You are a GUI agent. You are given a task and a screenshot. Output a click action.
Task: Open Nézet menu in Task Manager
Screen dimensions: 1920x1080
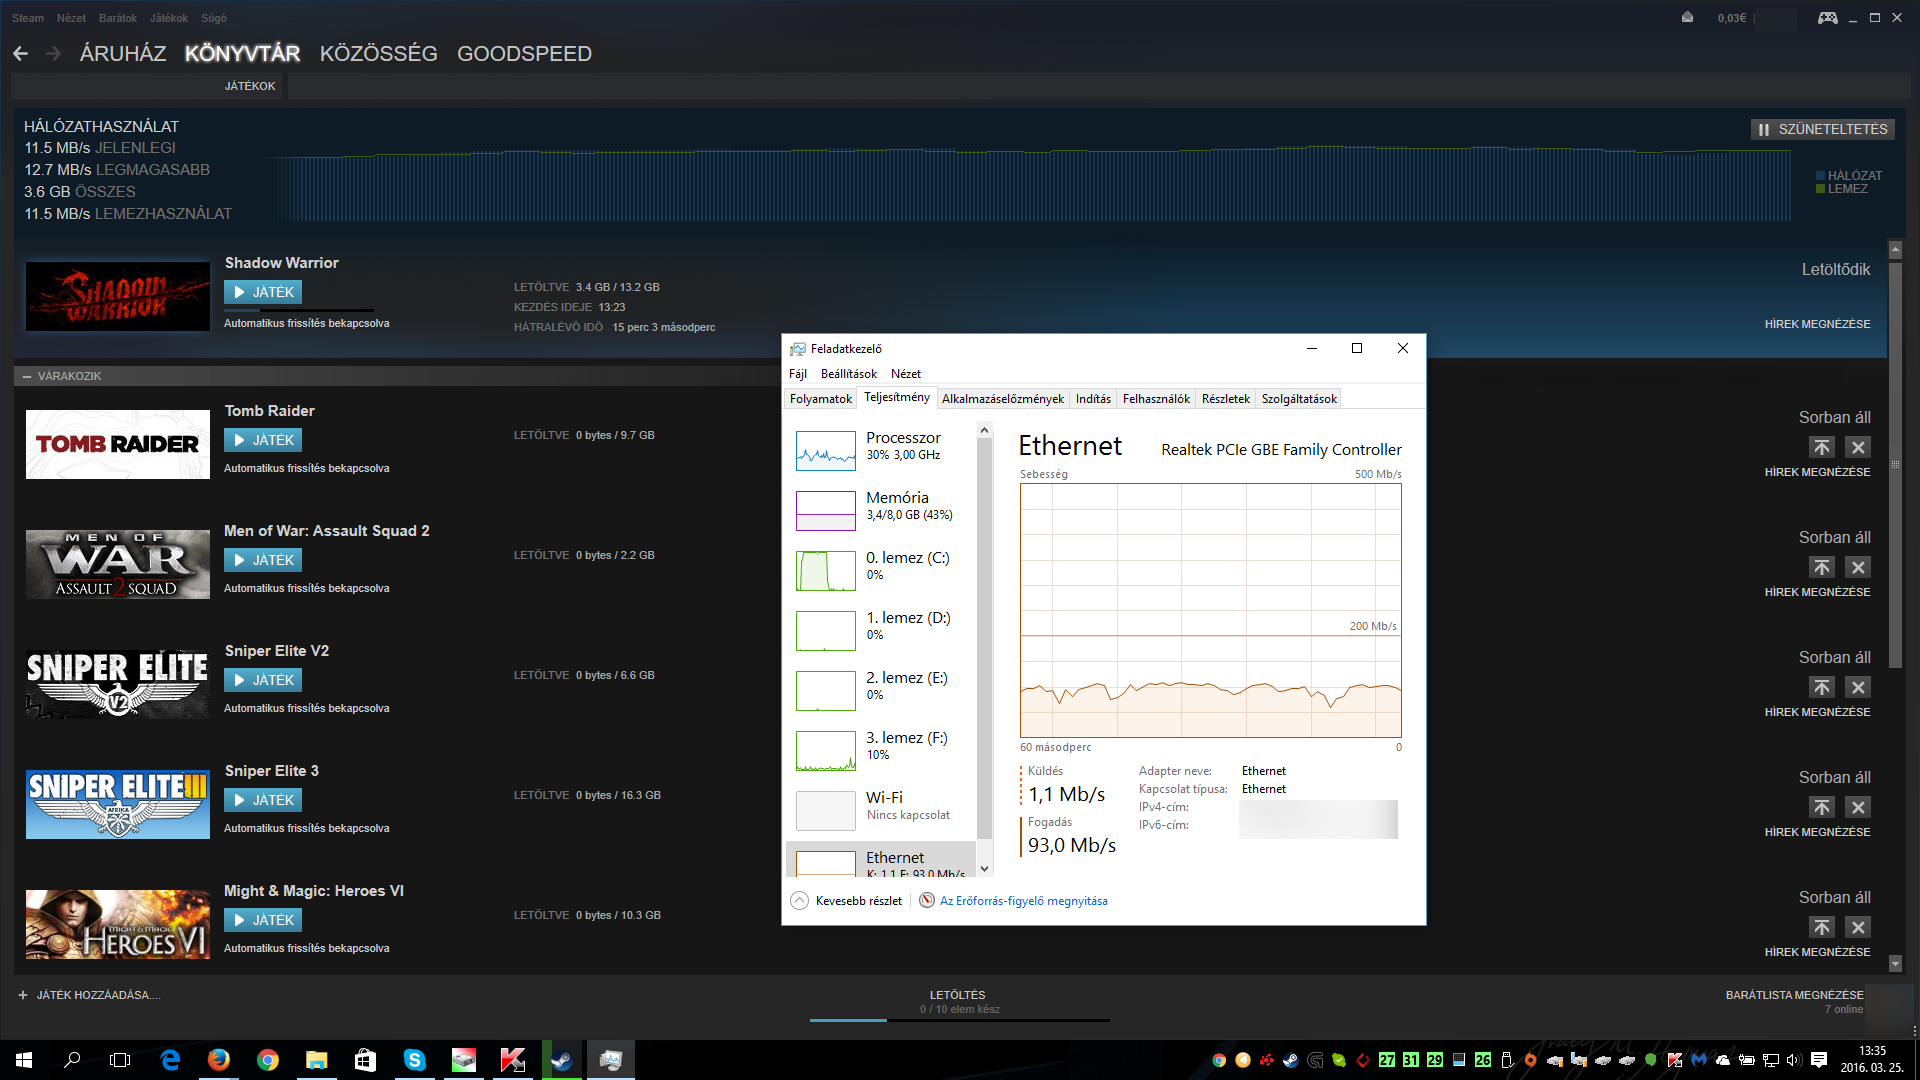[906, 374]
